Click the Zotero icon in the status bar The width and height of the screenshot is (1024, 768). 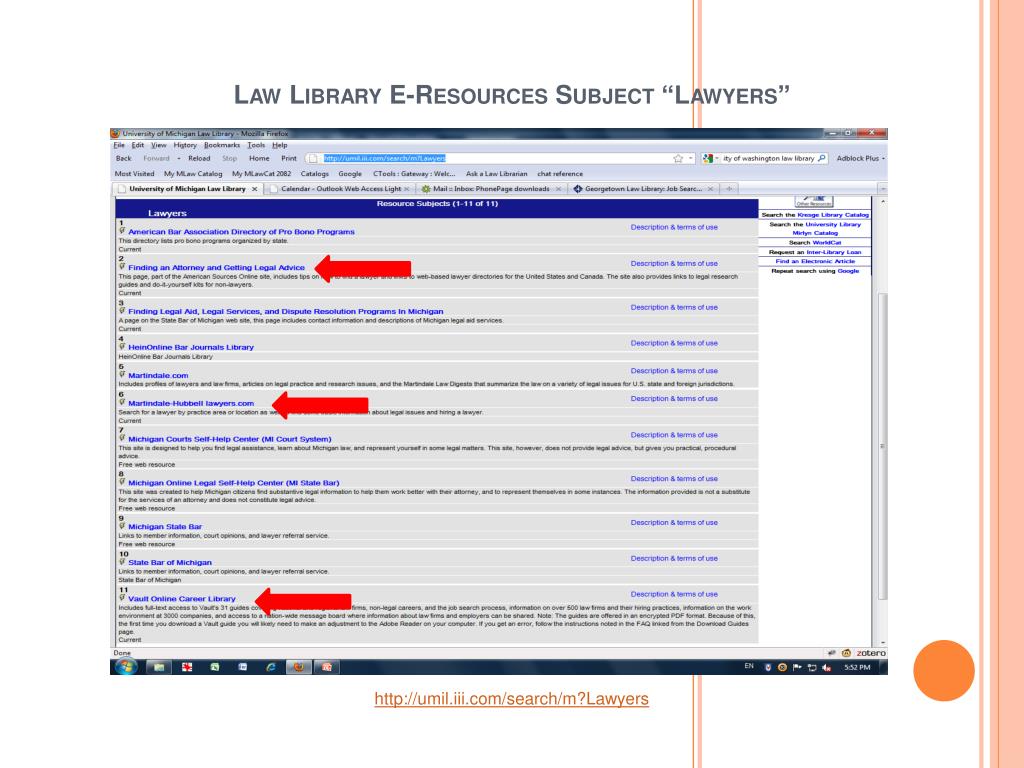(x=871, y=653)
